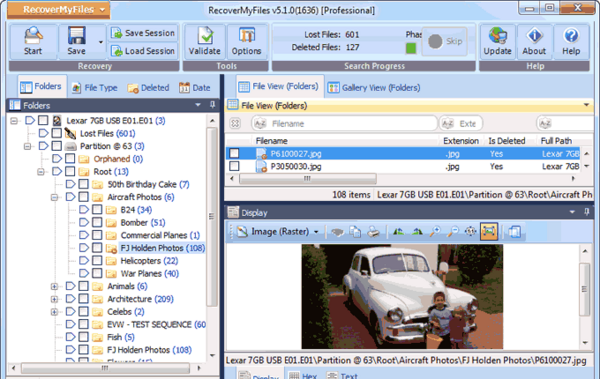Open the Display panel dropdown arrow
600x379 pixels.
[x=572, y=212]
